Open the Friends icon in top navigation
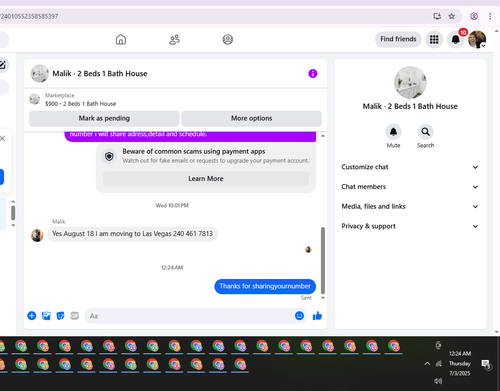 click(174, 39)
